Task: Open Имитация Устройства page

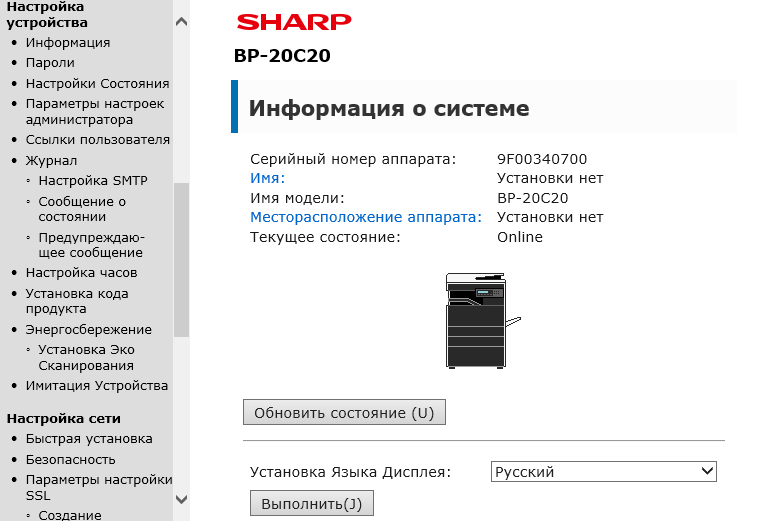Action: [97, 386]
